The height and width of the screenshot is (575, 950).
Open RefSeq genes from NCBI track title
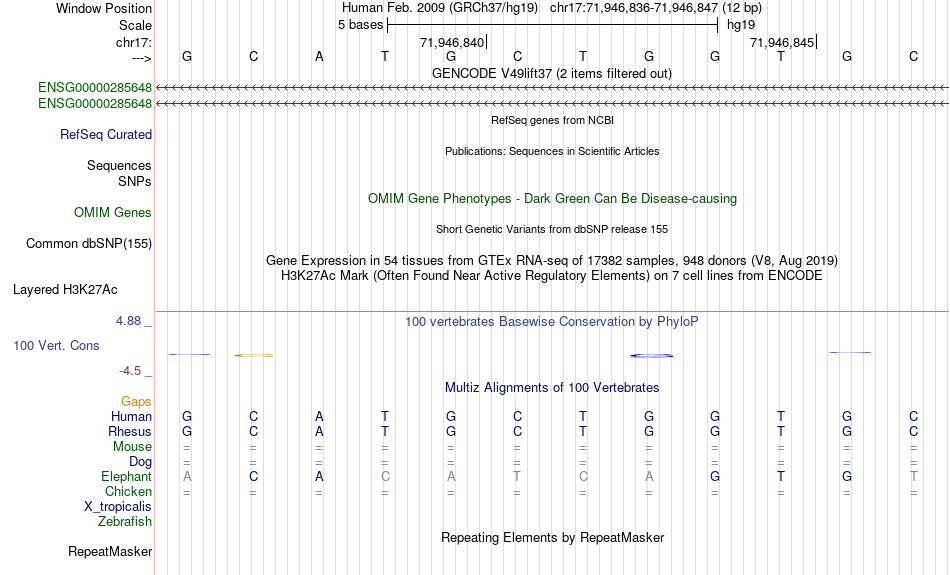tap(553, 120)
